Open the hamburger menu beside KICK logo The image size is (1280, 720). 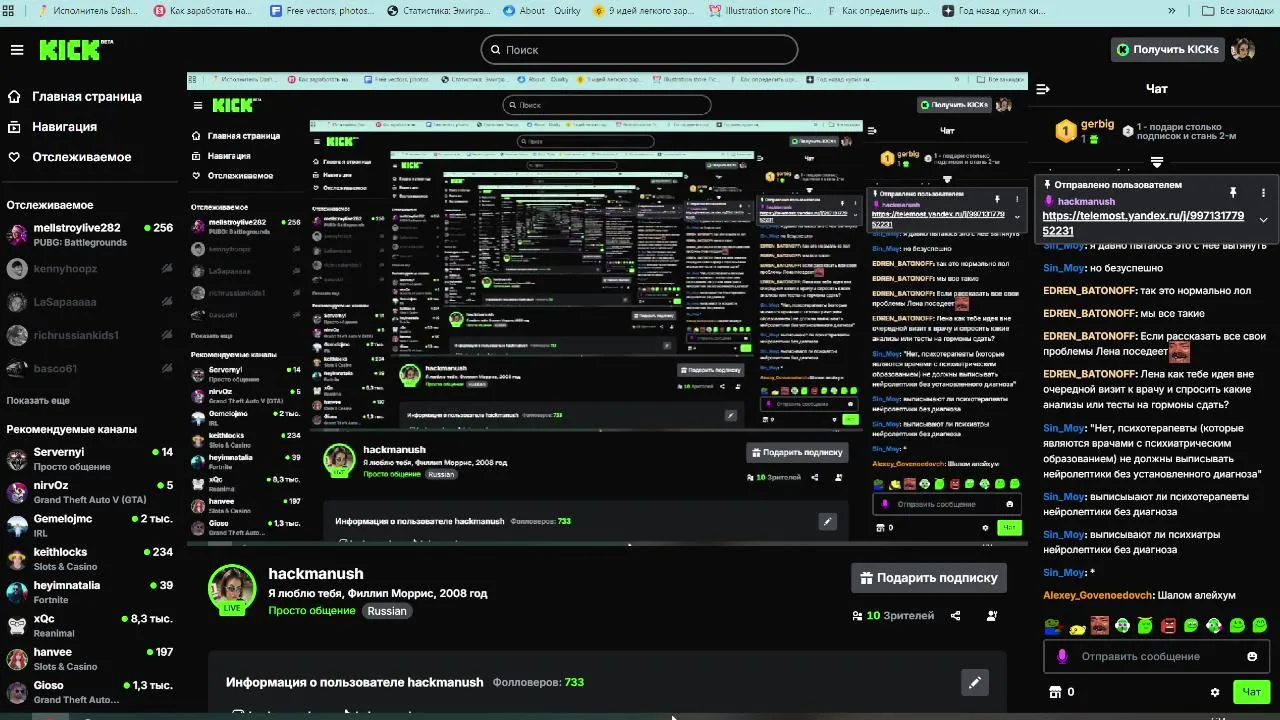(17, 50)
